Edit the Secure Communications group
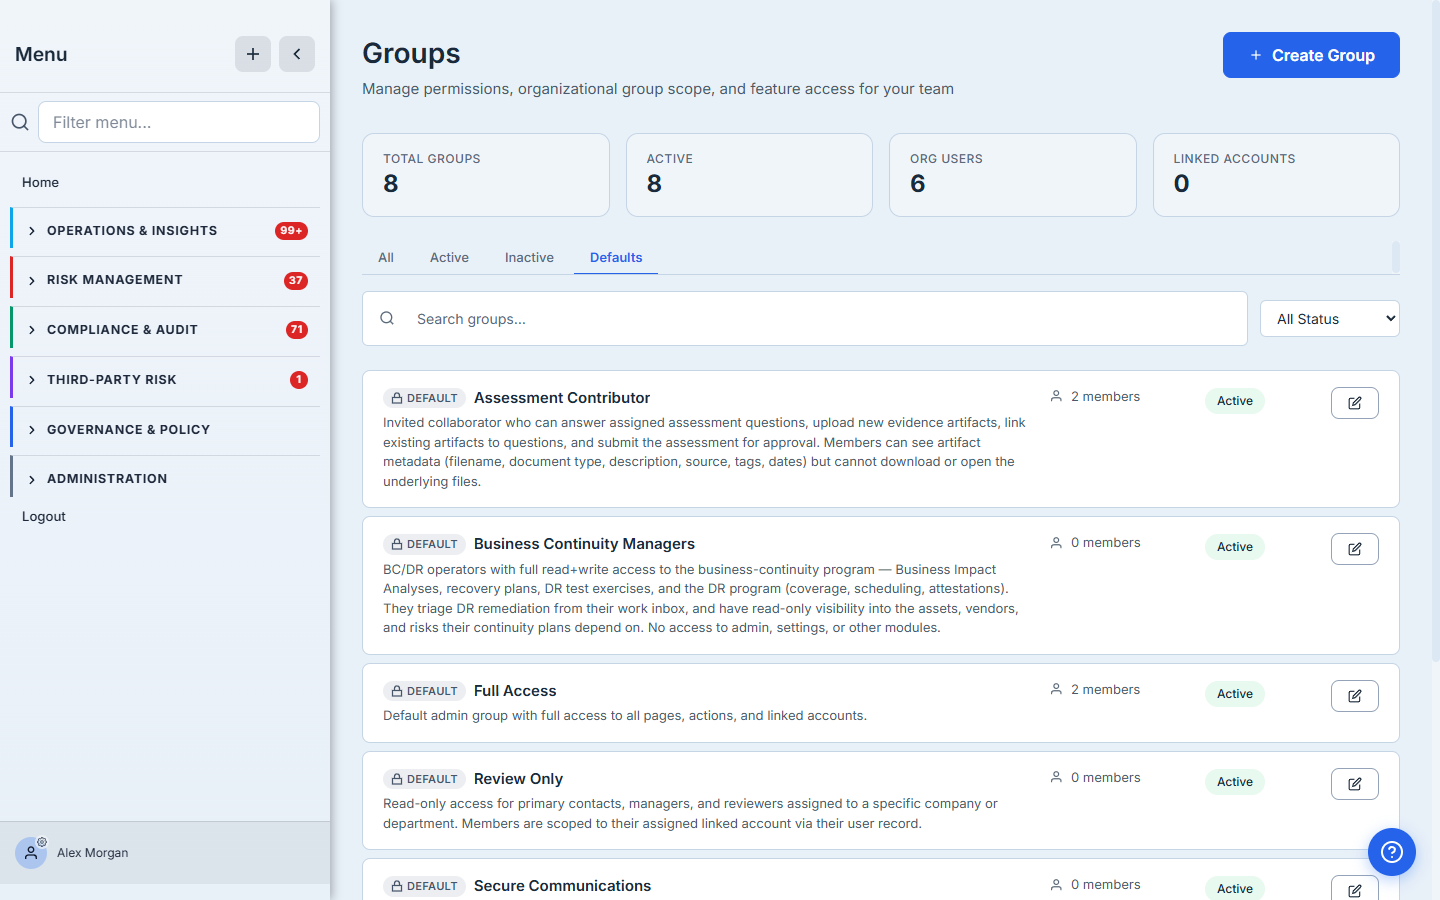Viewport: 1440px width, 900px height. point(1355,889)
